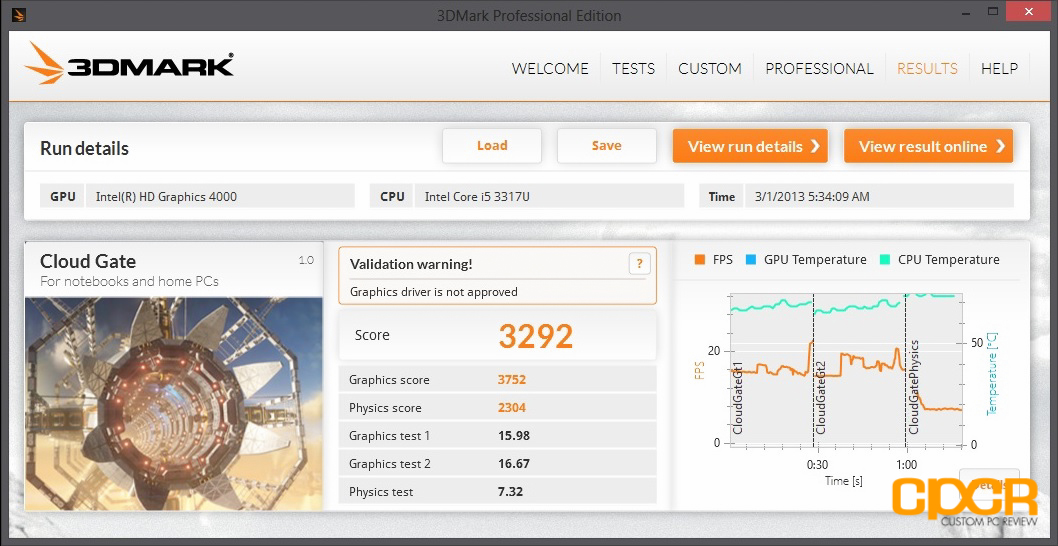Screen dimensions: 1058x546
Task: Open the CUSTOM tab
Action: 710,69
